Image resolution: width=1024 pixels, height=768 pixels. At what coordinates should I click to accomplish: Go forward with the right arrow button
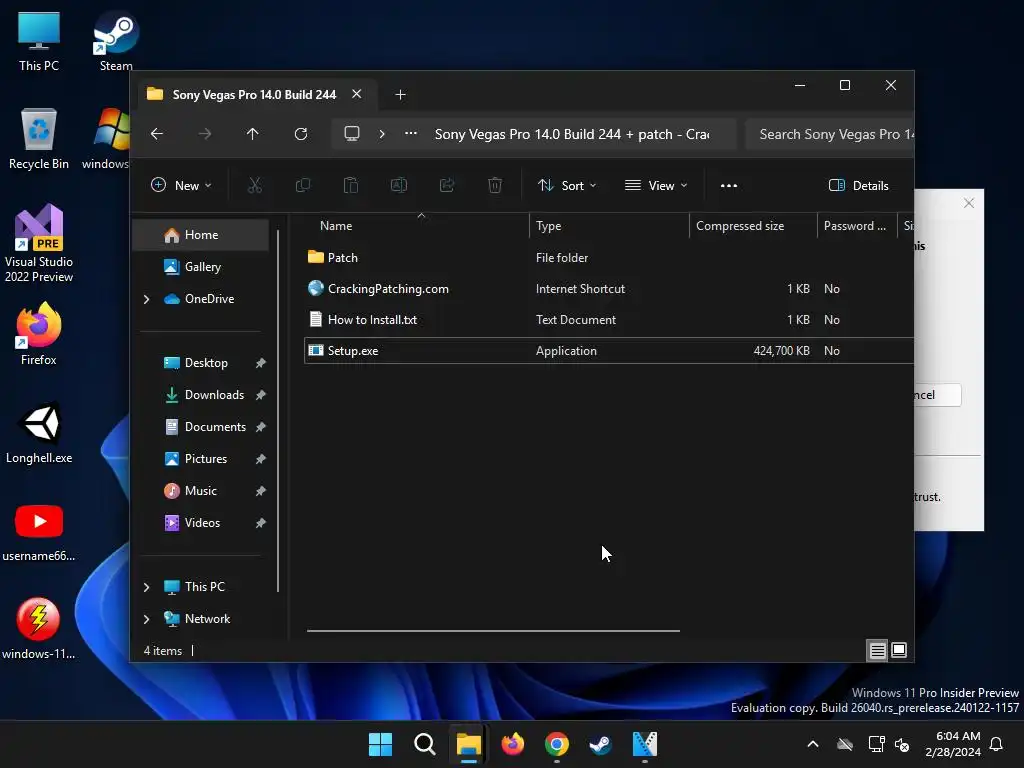tap(205, 134)
